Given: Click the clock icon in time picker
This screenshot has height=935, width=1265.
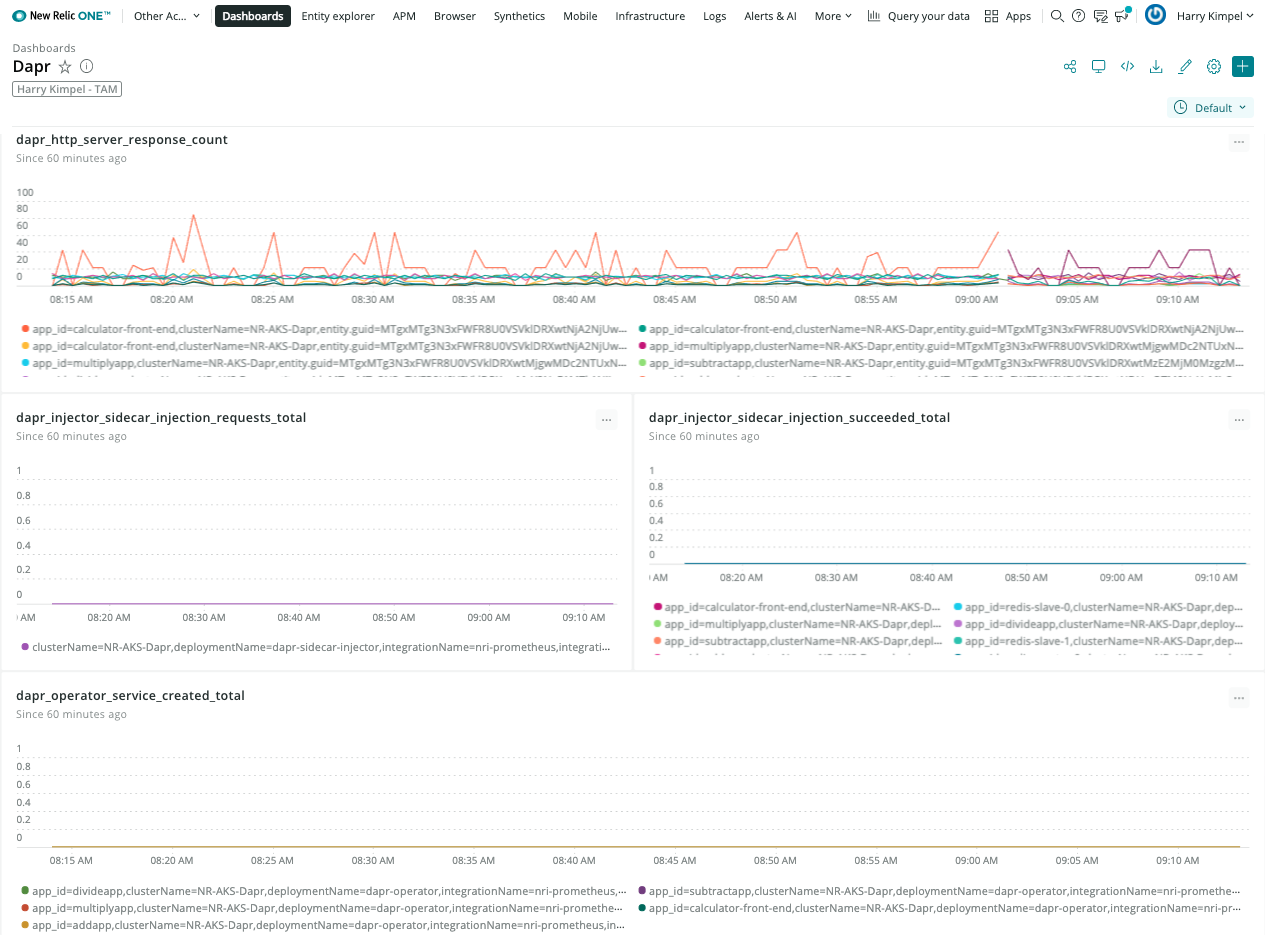Looking at the screenshot, I should pos(1180,107).
